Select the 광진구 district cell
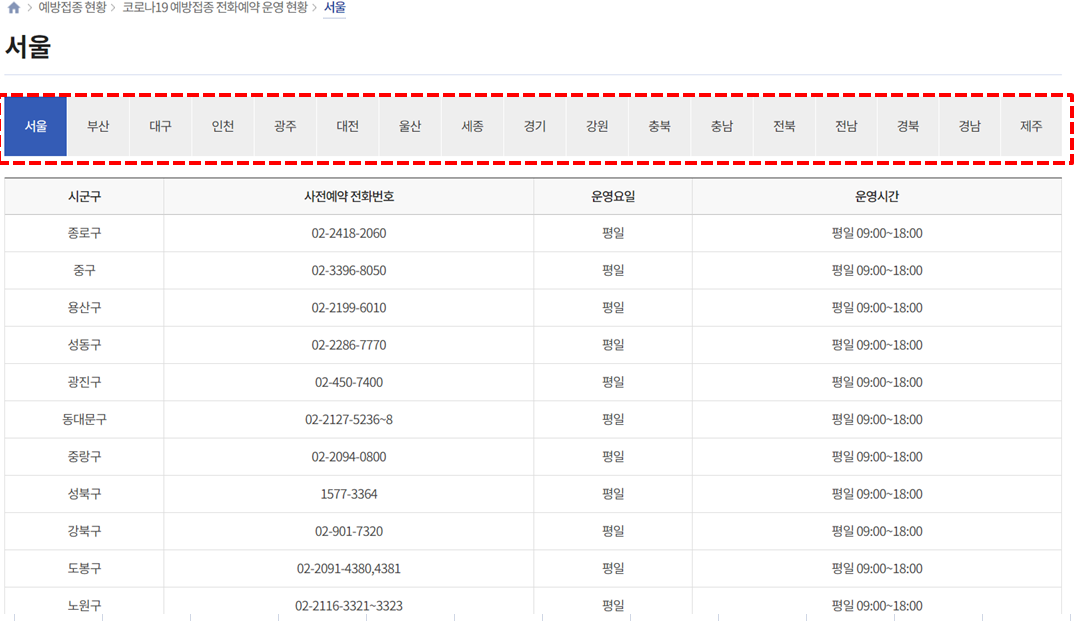The height and width of the screenshot is (621, 1078). tap(85, 382)
